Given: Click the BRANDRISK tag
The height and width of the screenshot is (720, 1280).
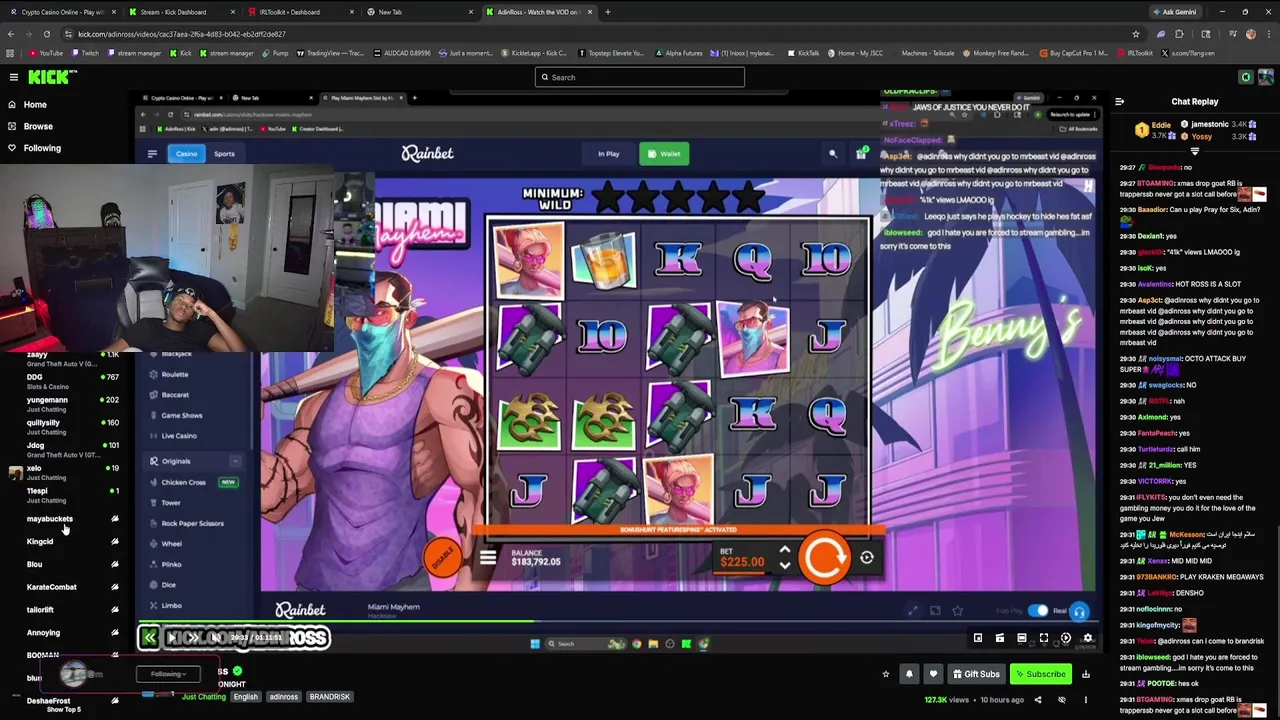Looking at the screenshot, I should click(x=329, y=697).
